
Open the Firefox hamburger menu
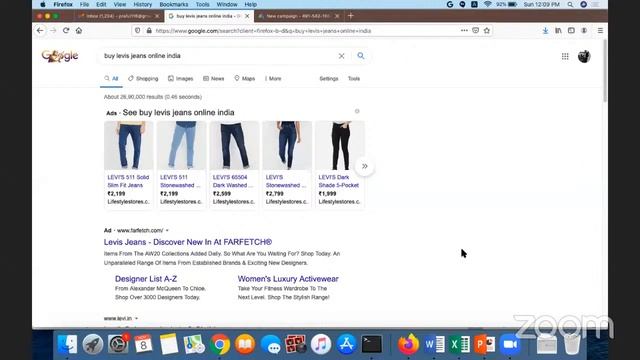point(600,31)
